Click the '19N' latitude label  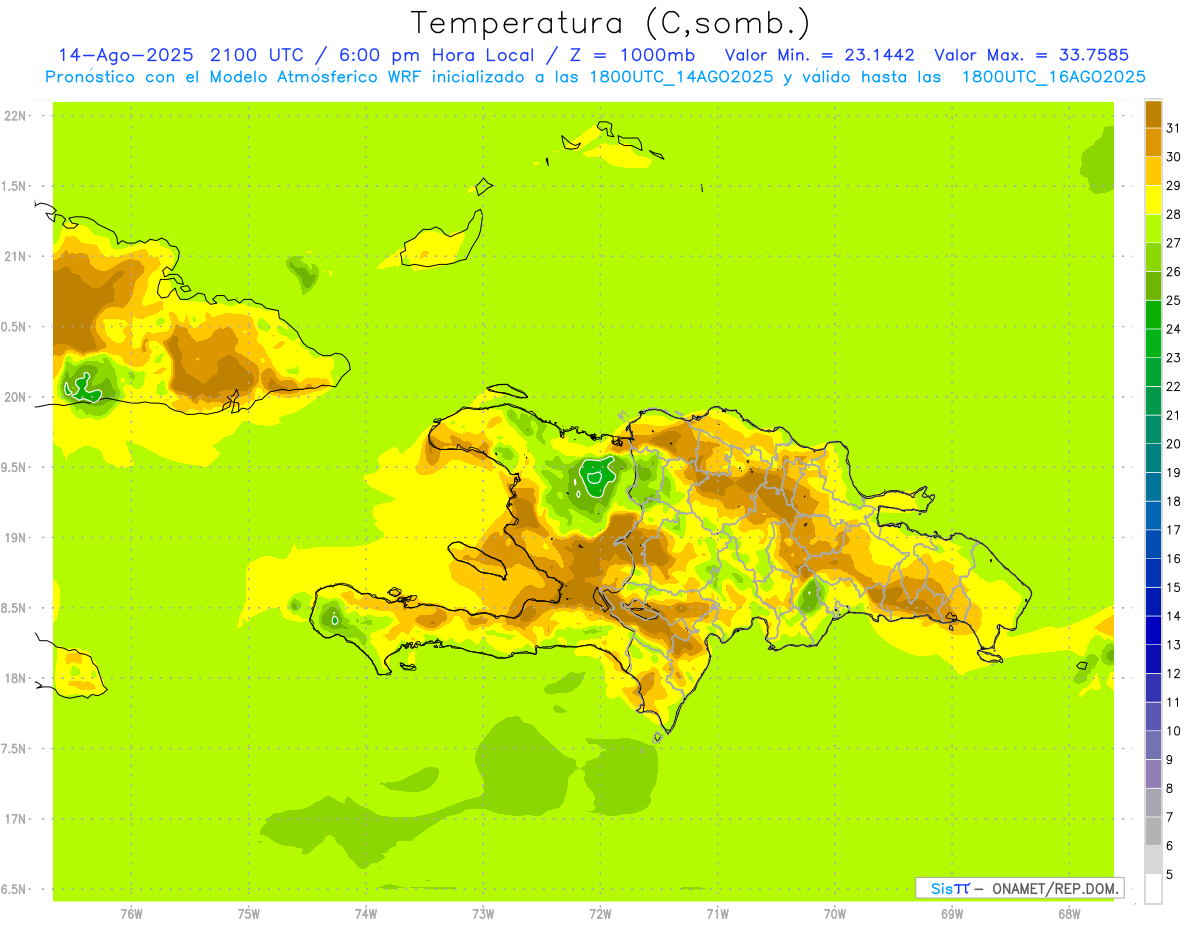[x=17, y=537]
